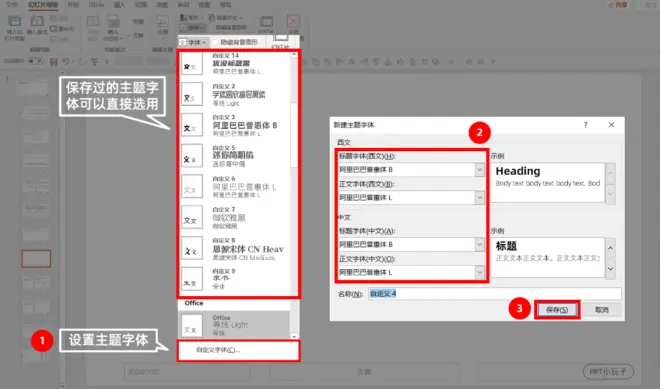660x389 pixels.
Task: Click the undo arrow icon
Action: tap(66, 62)
